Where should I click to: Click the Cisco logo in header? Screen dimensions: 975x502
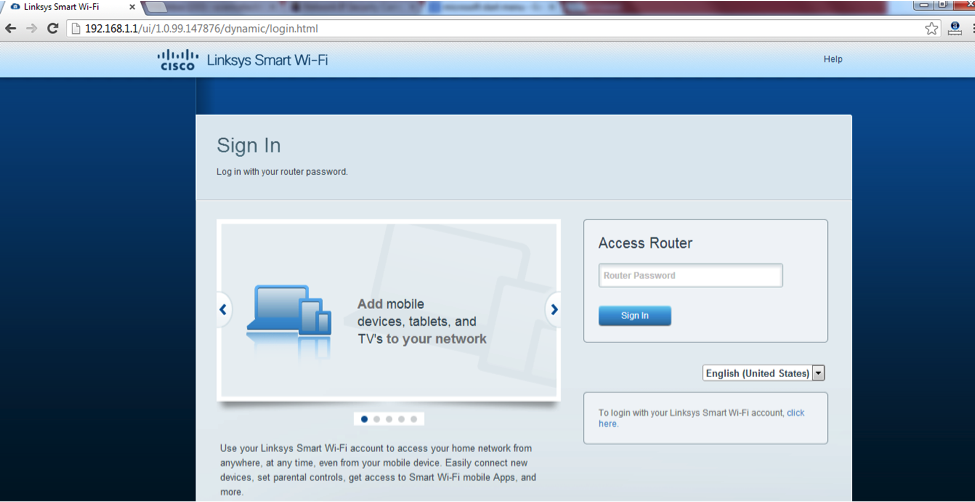point(177,60)
